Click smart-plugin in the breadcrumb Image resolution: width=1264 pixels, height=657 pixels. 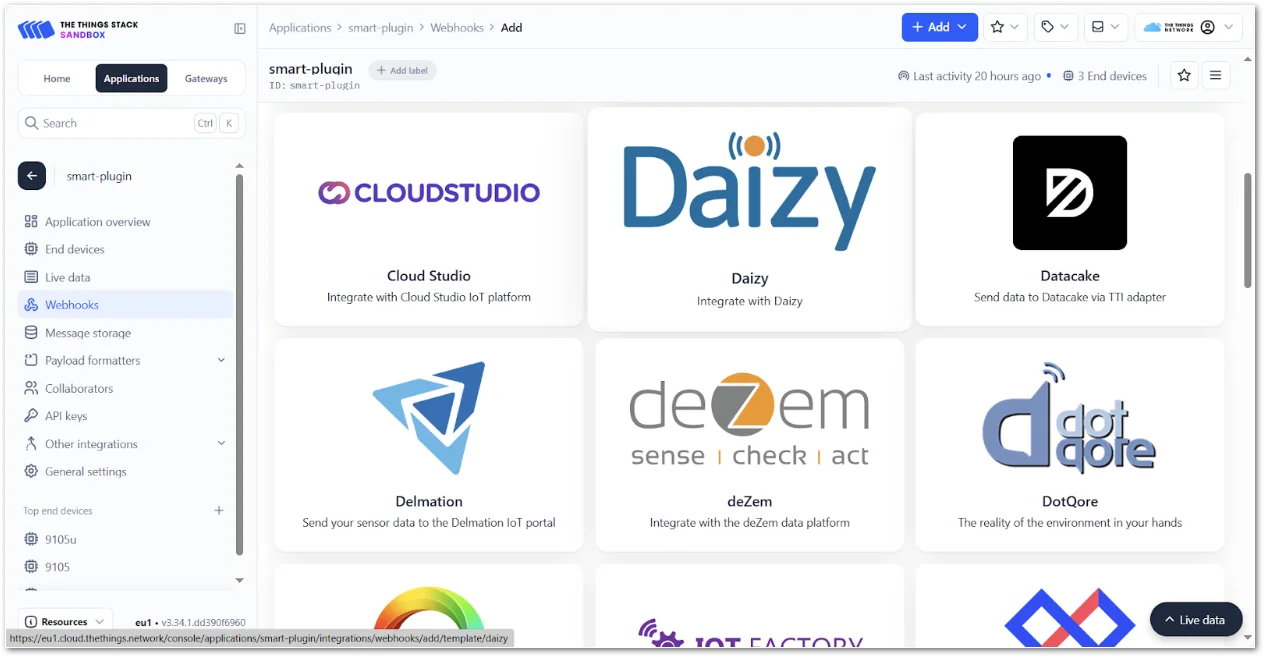pos(381,28)
